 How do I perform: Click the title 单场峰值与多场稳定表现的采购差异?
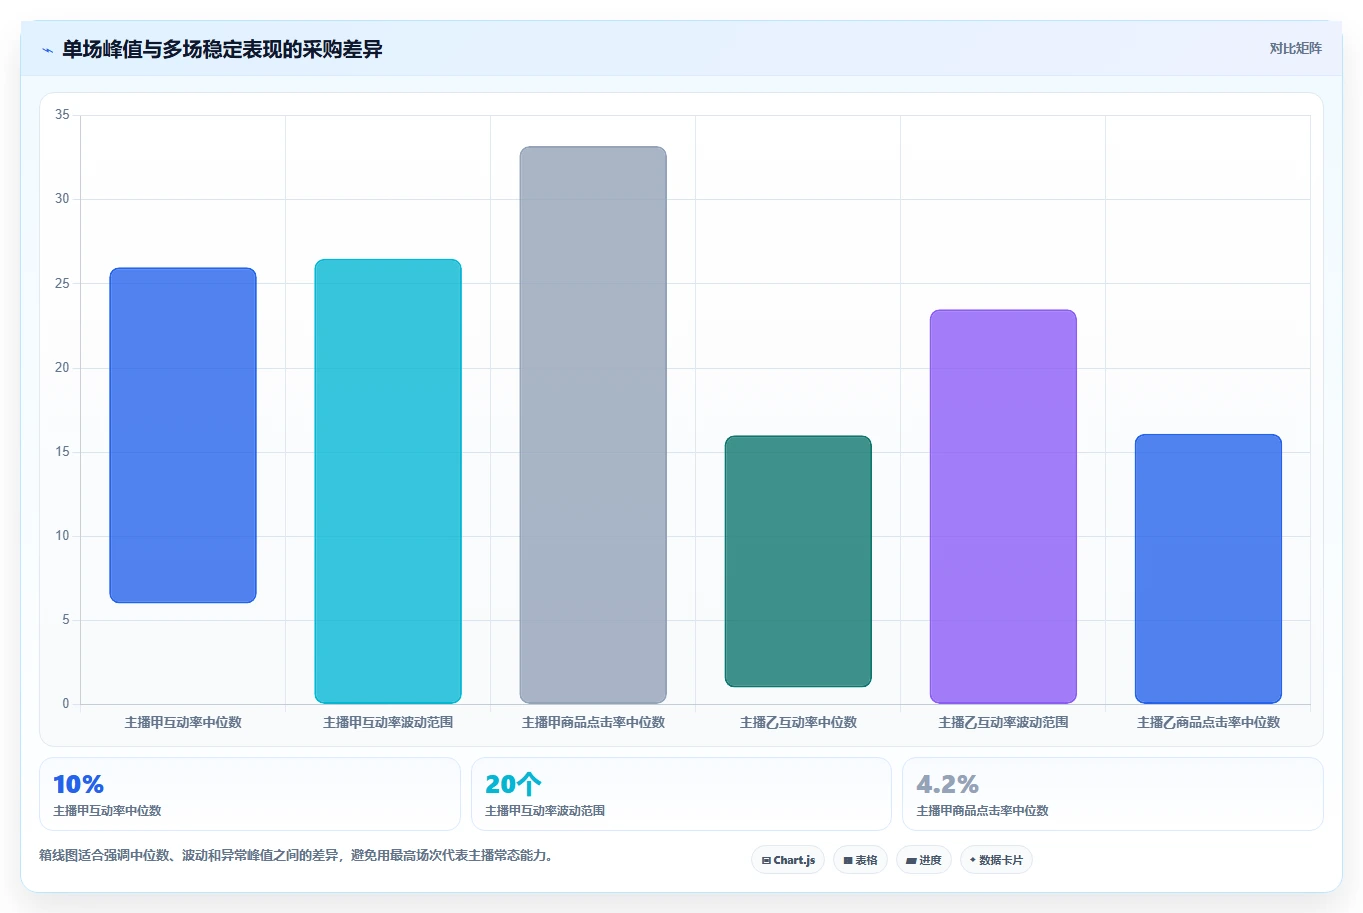click(x=222, y=49)
